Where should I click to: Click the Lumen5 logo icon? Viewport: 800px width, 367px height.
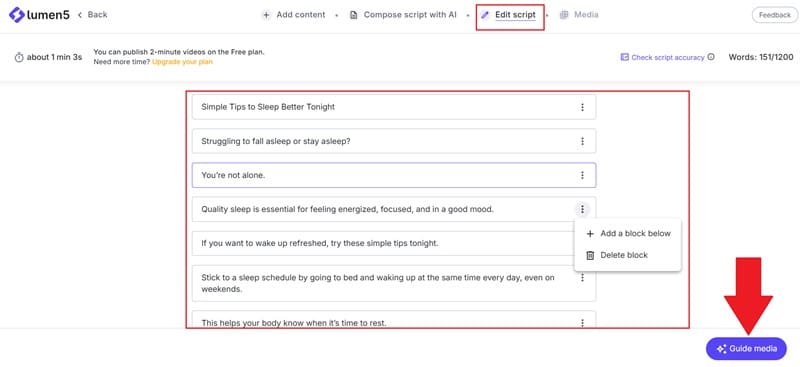(17, 15)
